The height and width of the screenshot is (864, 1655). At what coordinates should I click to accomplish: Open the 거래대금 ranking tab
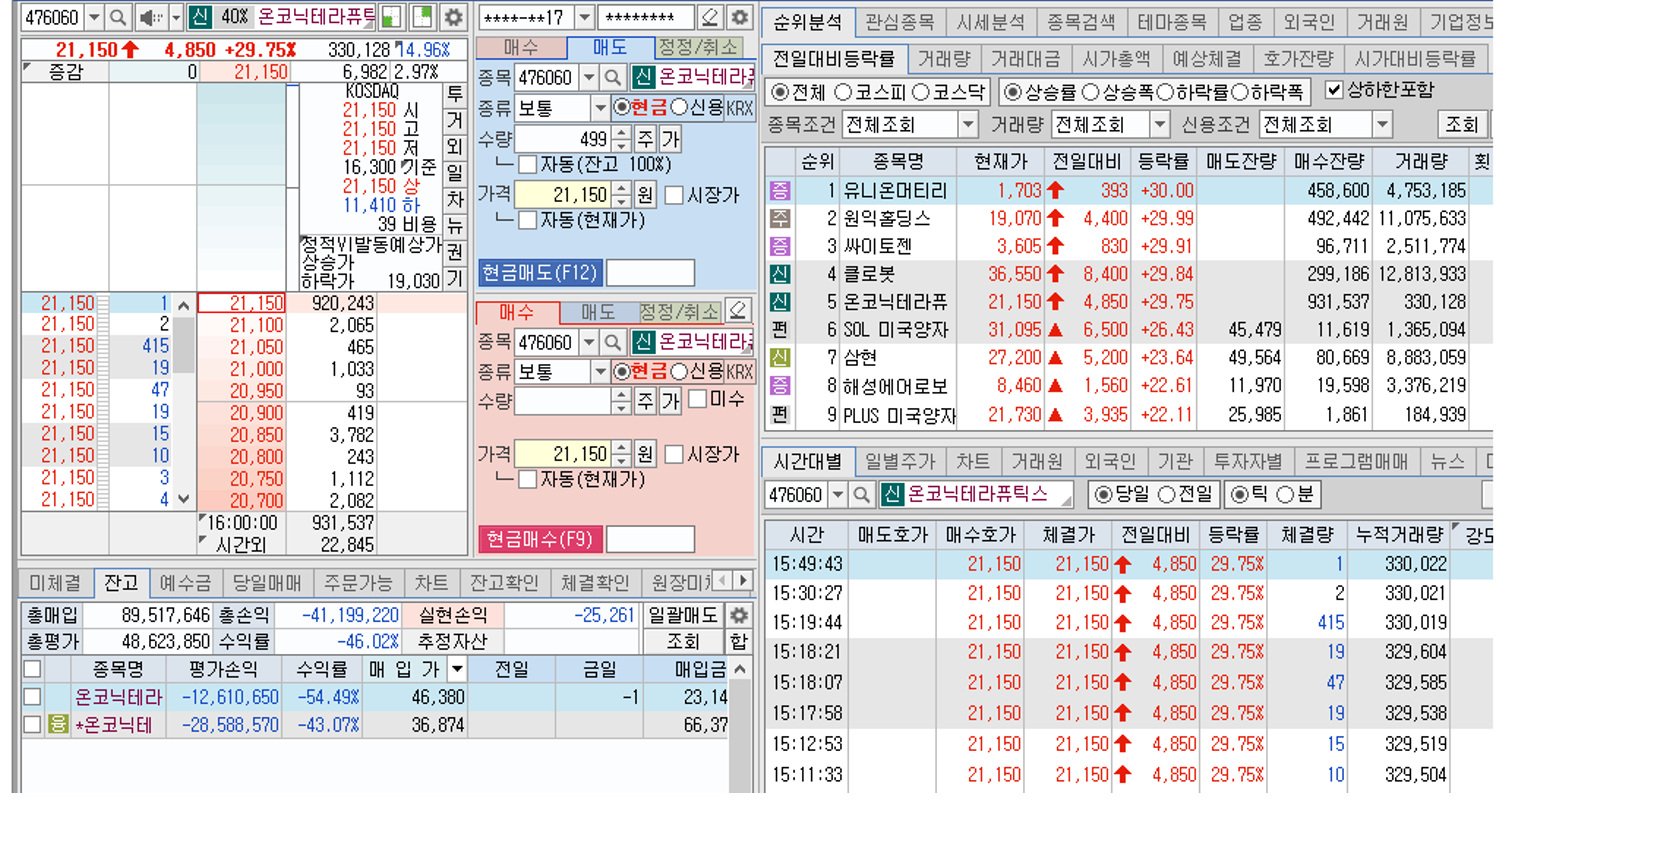coord(1025,59)
